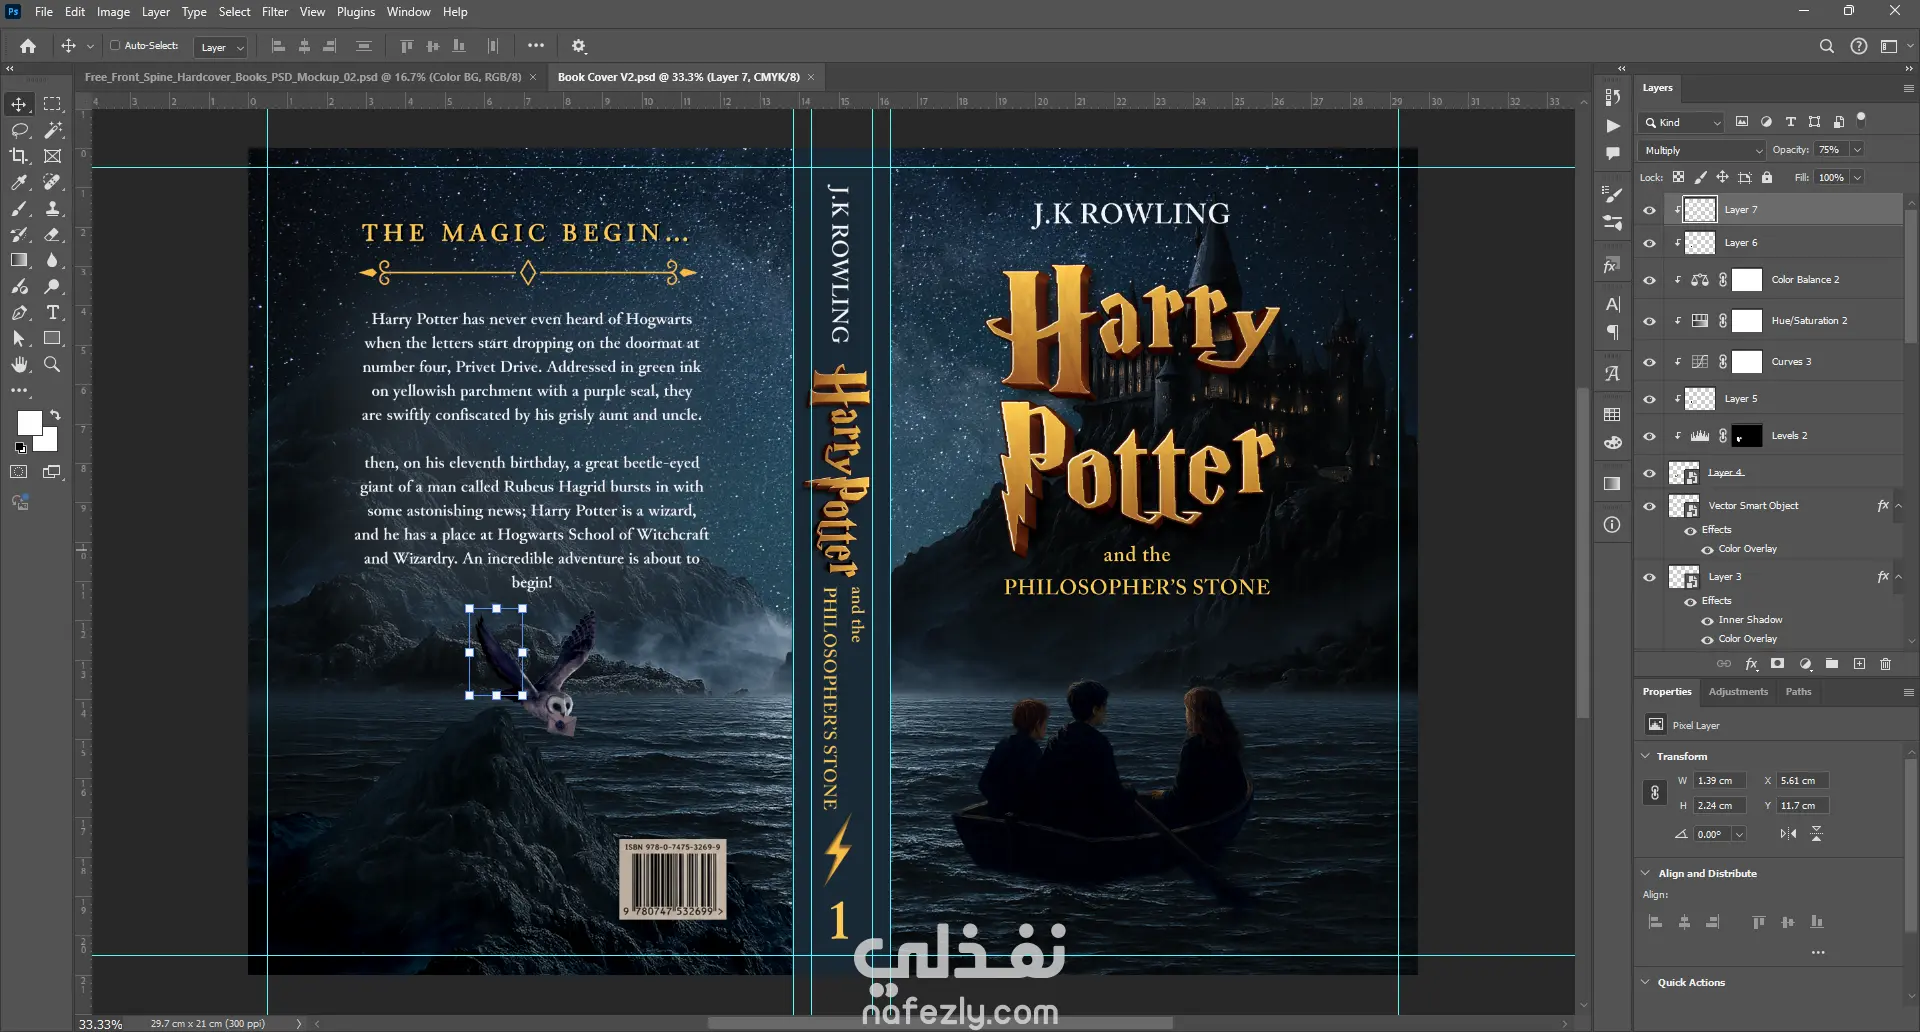Hide the Curves 3 adjustment layer

[x=1650, y=362]
